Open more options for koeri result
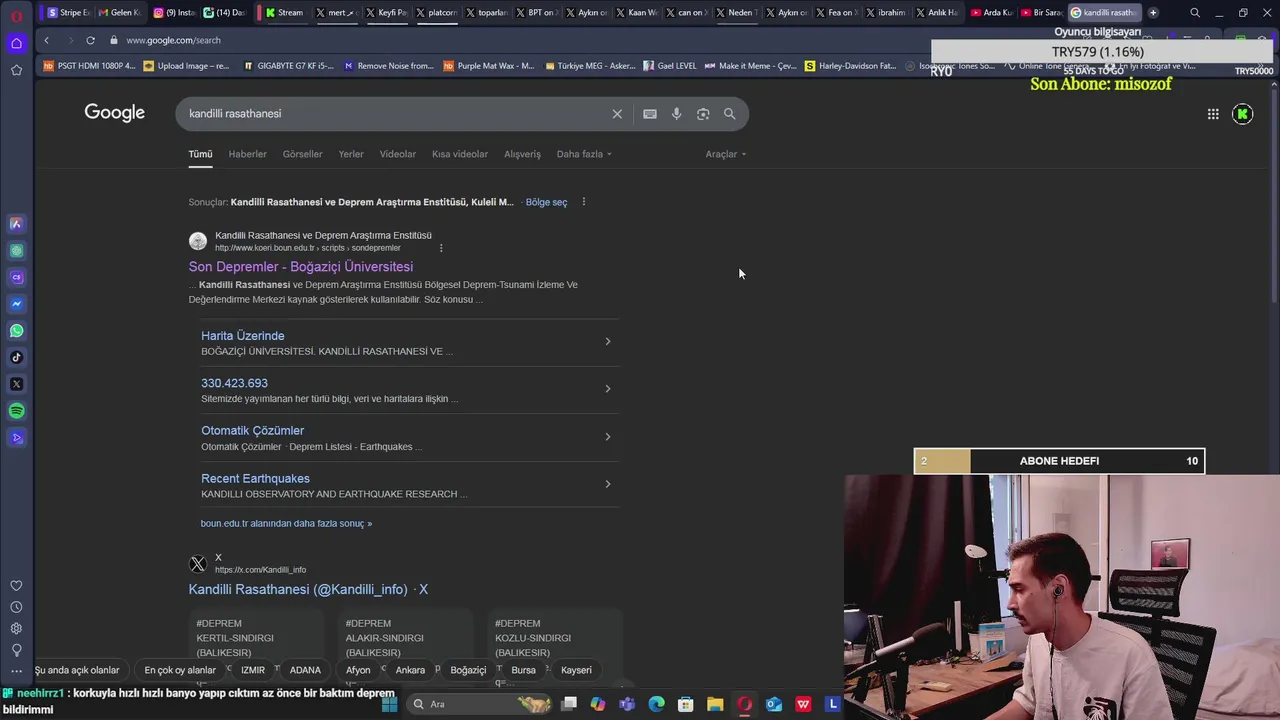 [x=441, y=248]
